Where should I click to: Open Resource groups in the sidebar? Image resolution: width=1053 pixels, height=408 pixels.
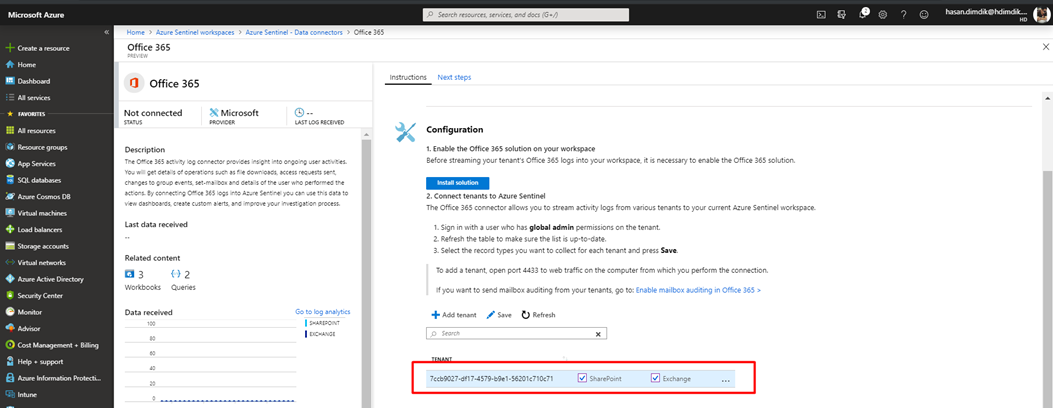coord(42,147)
